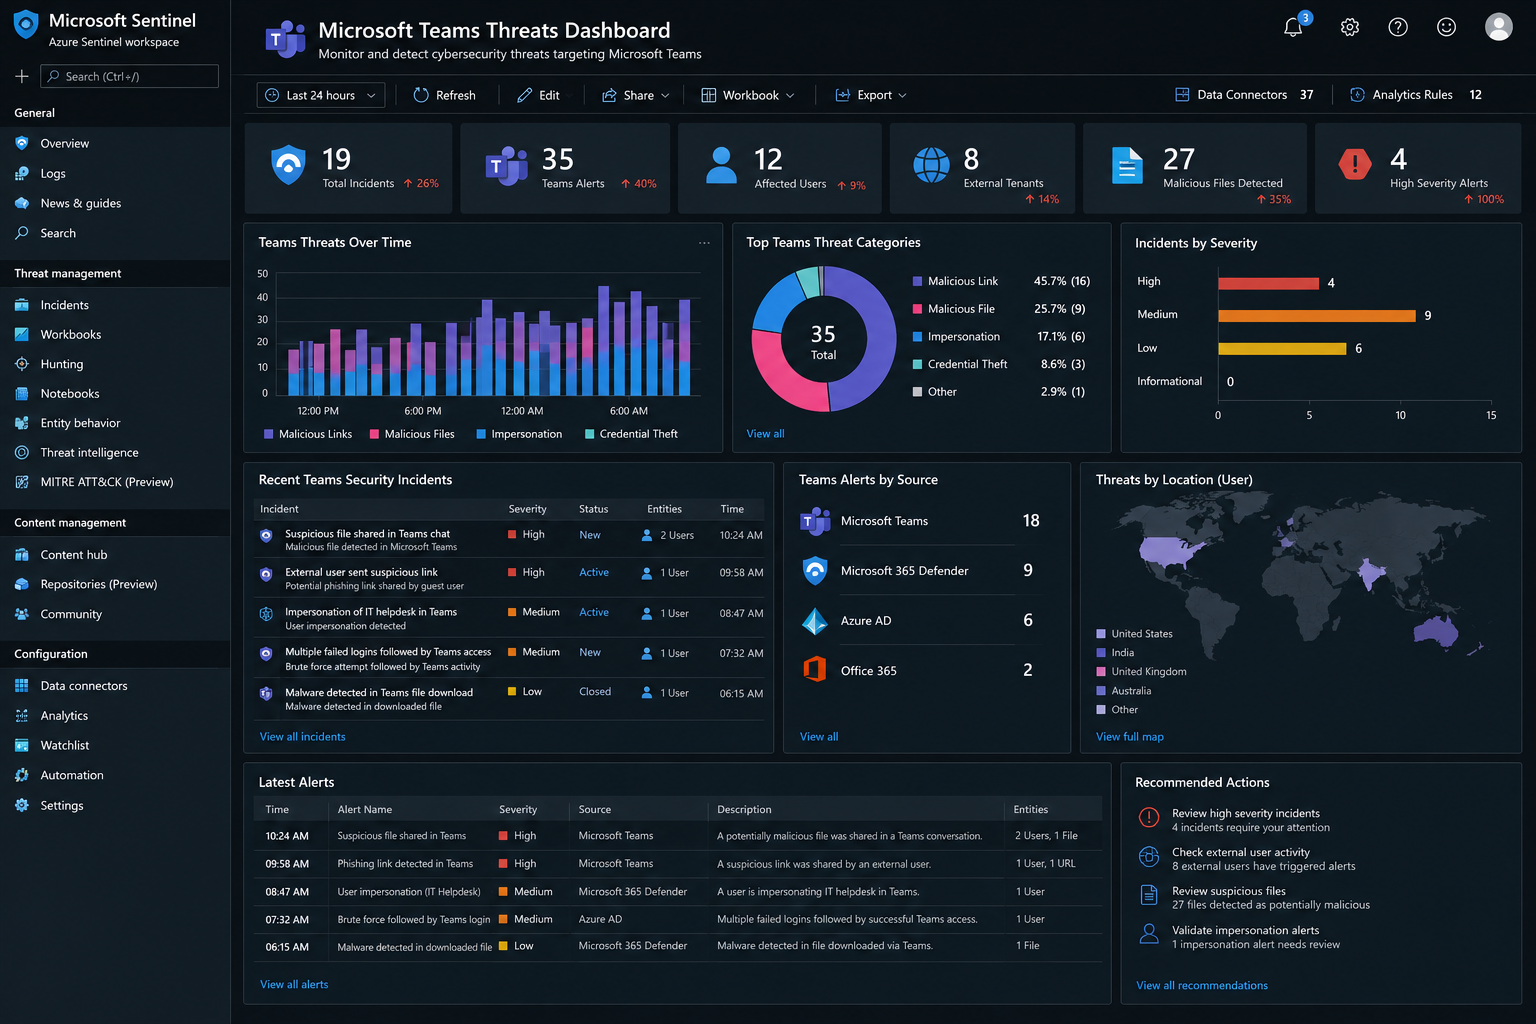Click the Analytics Rules icon in toolbar
The height and width of the screenshot is (1024, 1536).
tap(1357, 95)
